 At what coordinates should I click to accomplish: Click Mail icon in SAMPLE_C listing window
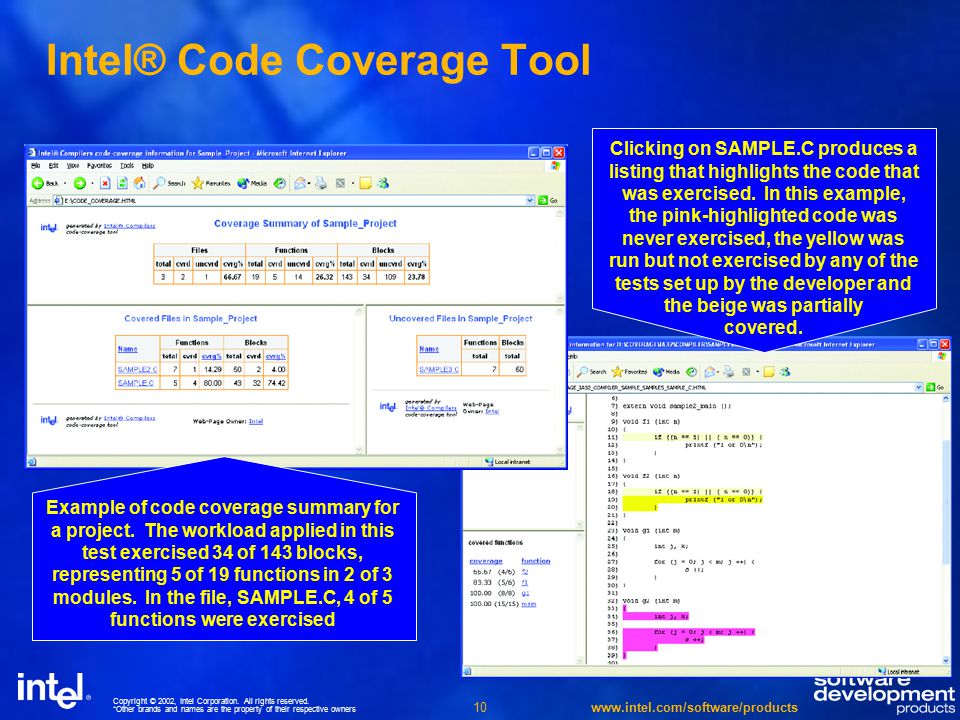click(711, 372)
